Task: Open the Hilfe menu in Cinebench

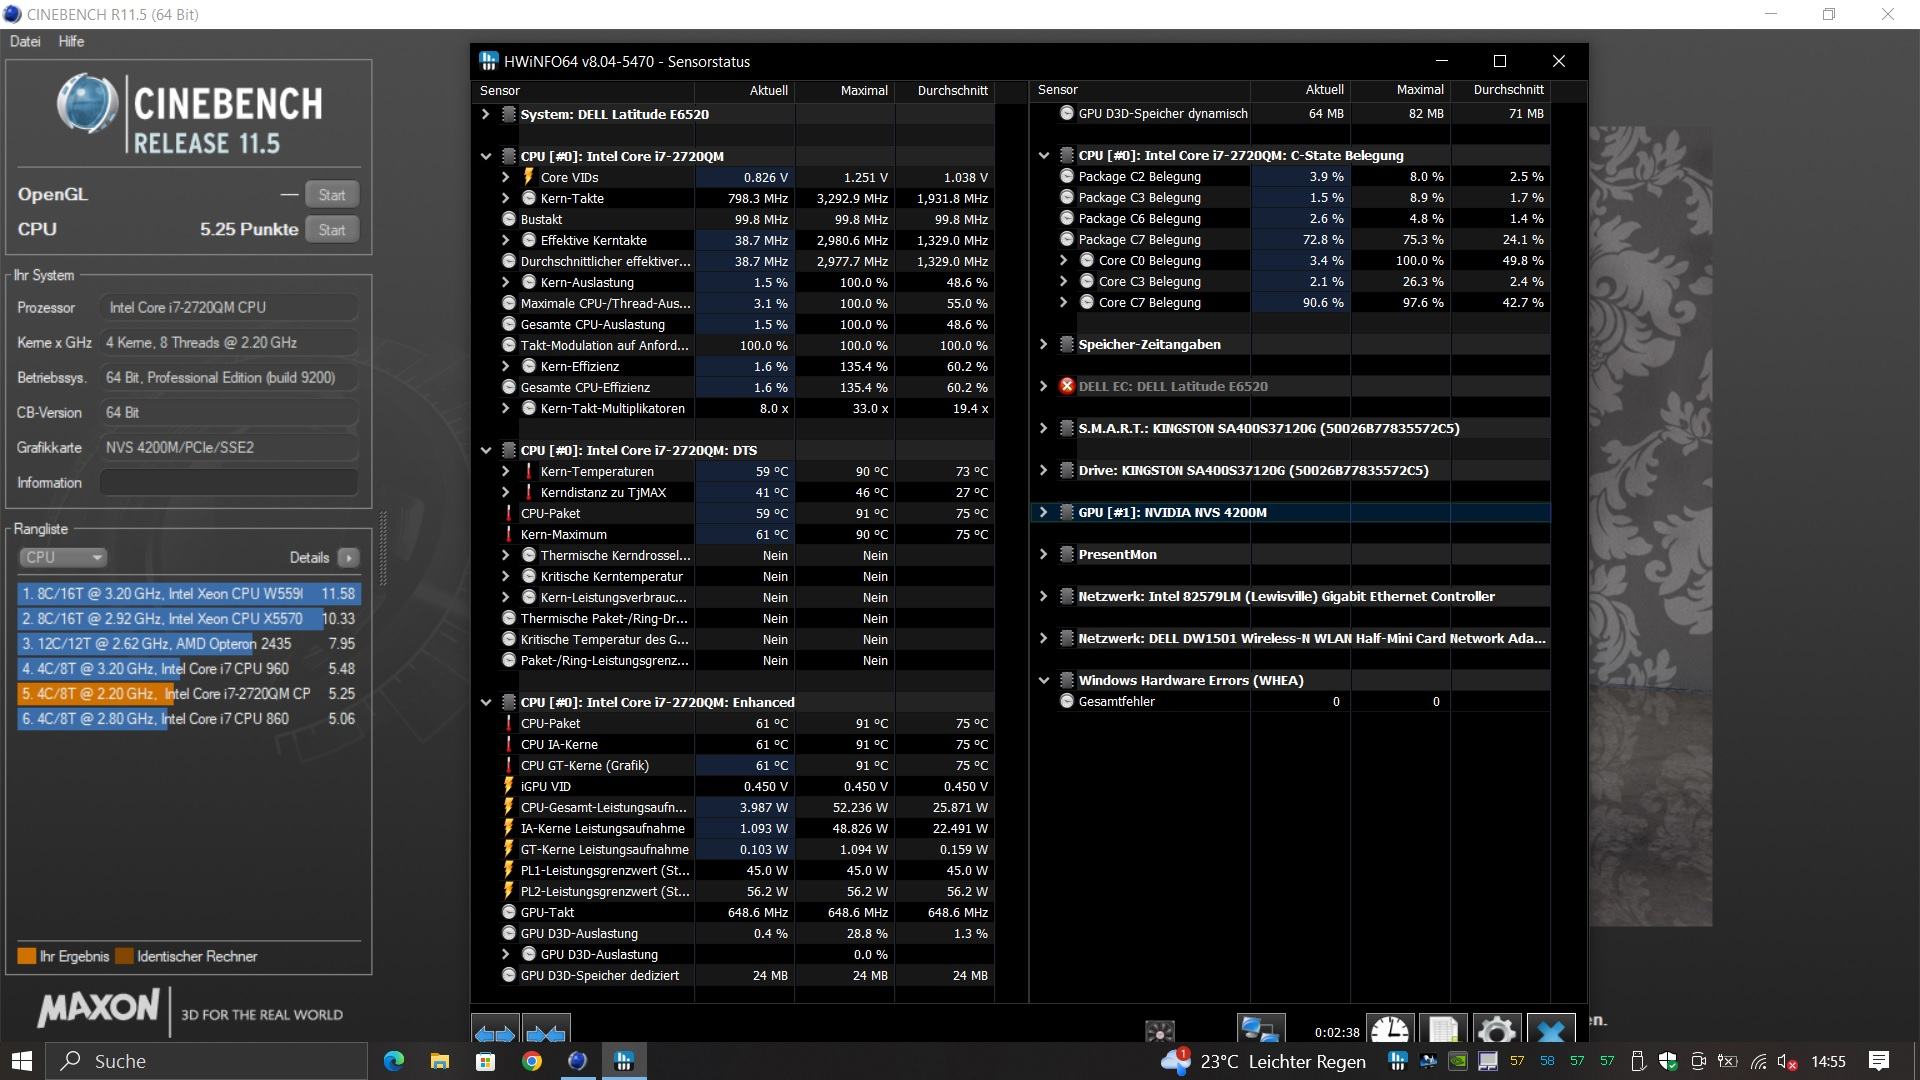Action: [x=71, y=41]
